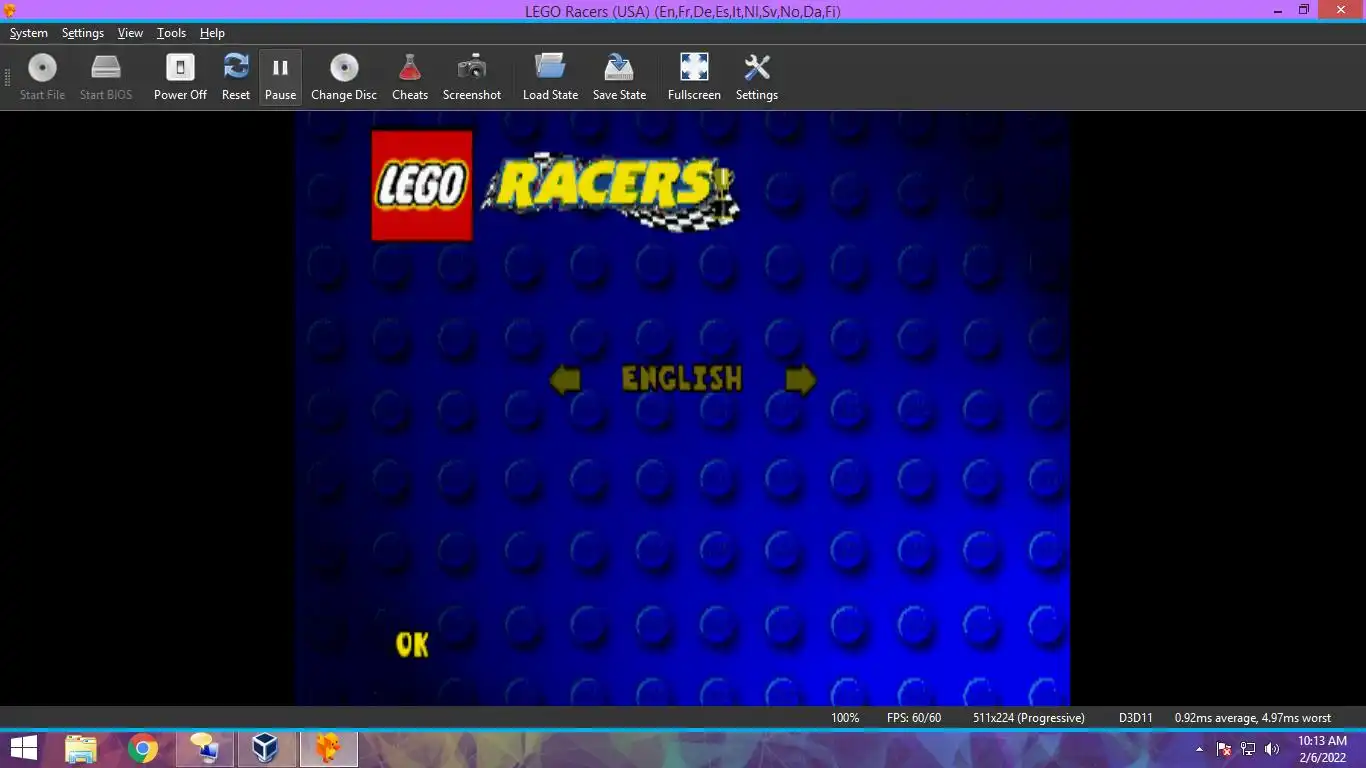This screenshot has height=768, width=1366.
Task: Reset the running game
Action: tap(236, 77)
